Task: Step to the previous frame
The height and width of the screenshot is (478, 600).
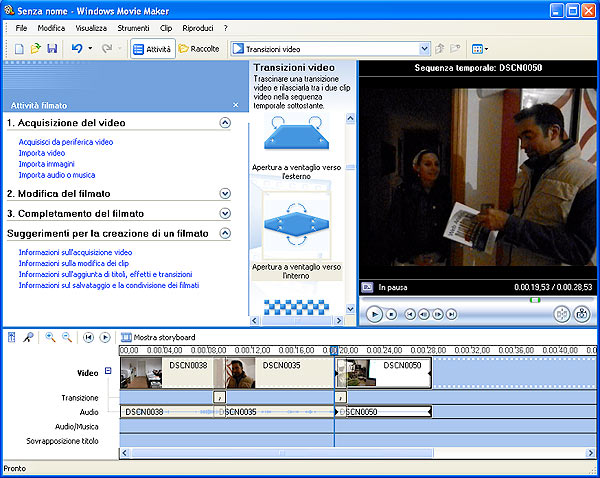Action: (x=424, y=315)
